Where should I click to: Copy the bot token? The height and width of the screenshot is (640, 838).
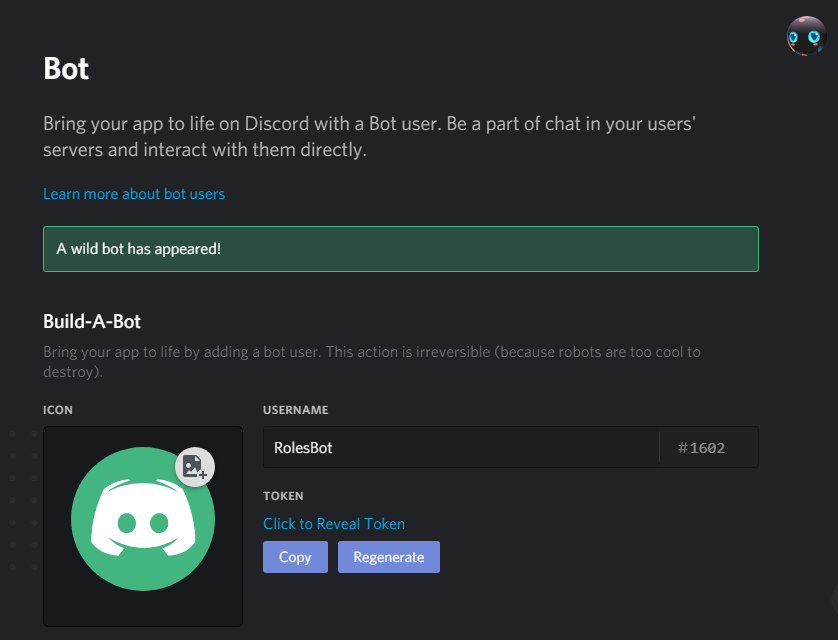296,557
